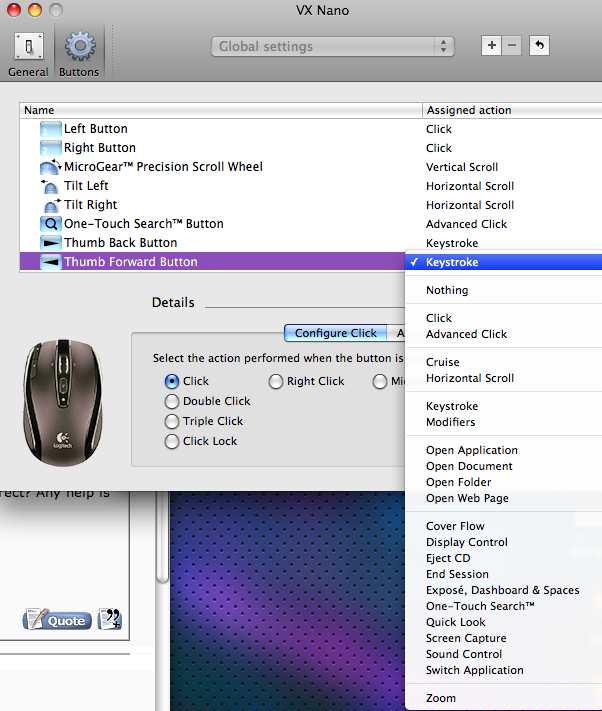Select the Thumb Back Button icon
Screen dimensions: 602x711
(x=50, y=243)
